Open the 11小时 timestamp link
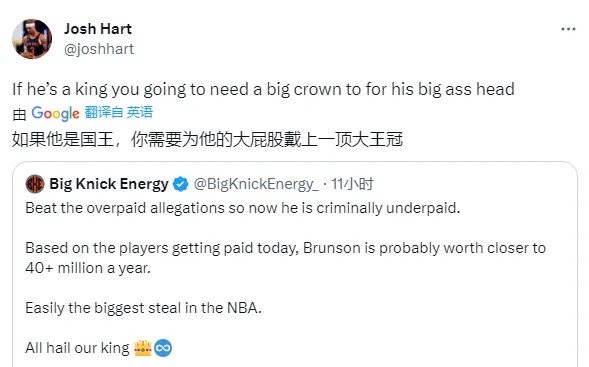589x367 pixels. tap(352, 184)
